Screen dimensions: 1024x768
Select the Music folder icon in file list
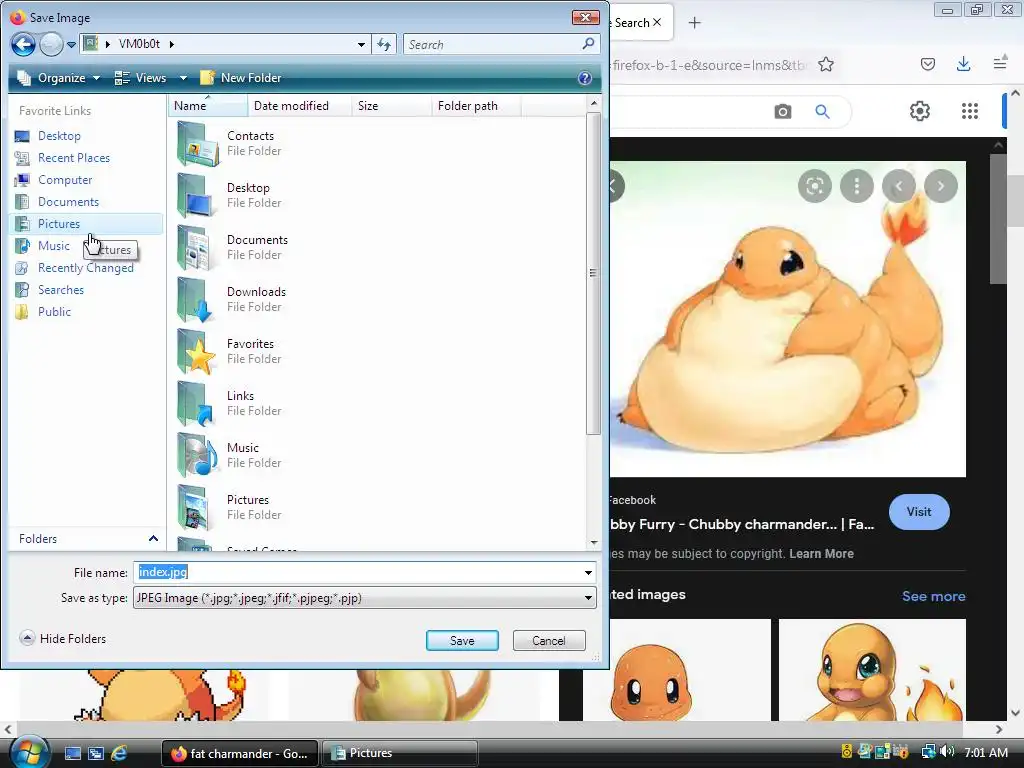pyautogui.click(x=198, y=455)
